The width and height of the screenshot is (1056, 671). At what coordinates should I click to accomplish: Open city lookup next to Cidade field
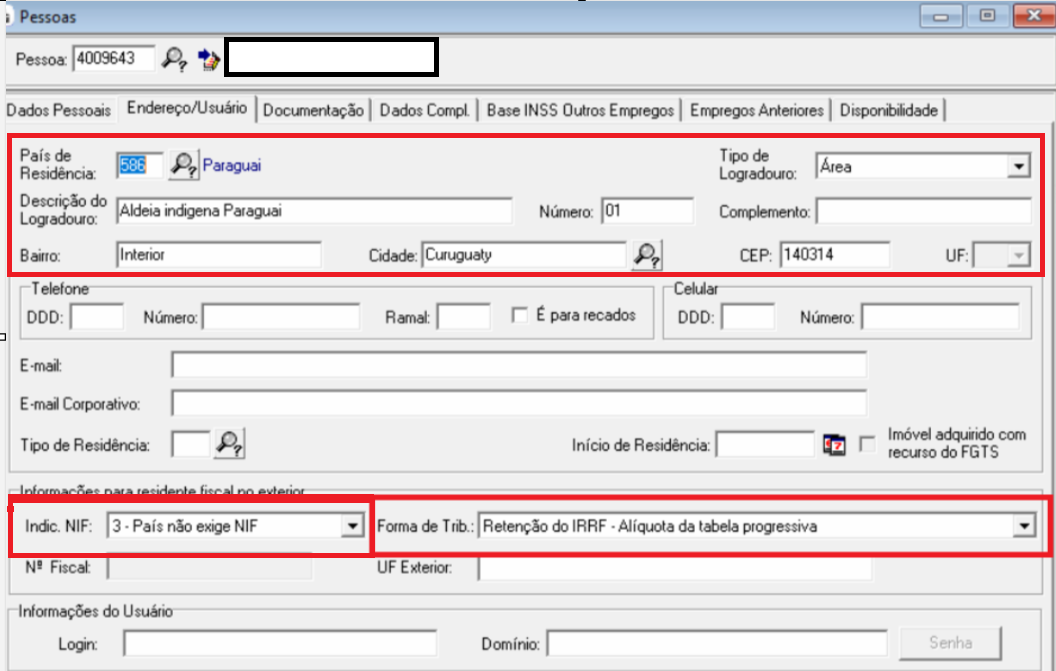coord(647,255)
